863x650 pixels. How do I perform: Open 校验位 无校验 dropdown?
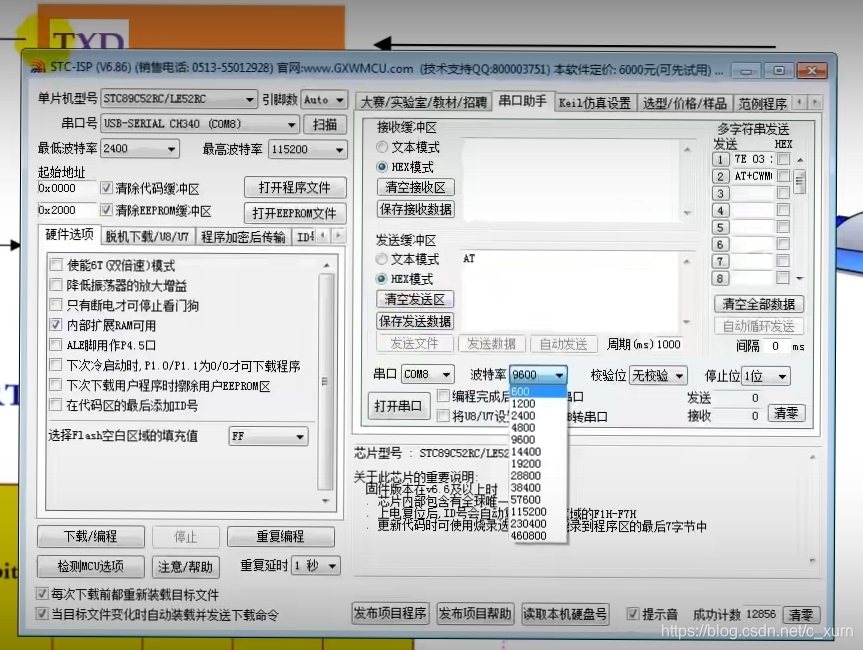pos(658,376)
